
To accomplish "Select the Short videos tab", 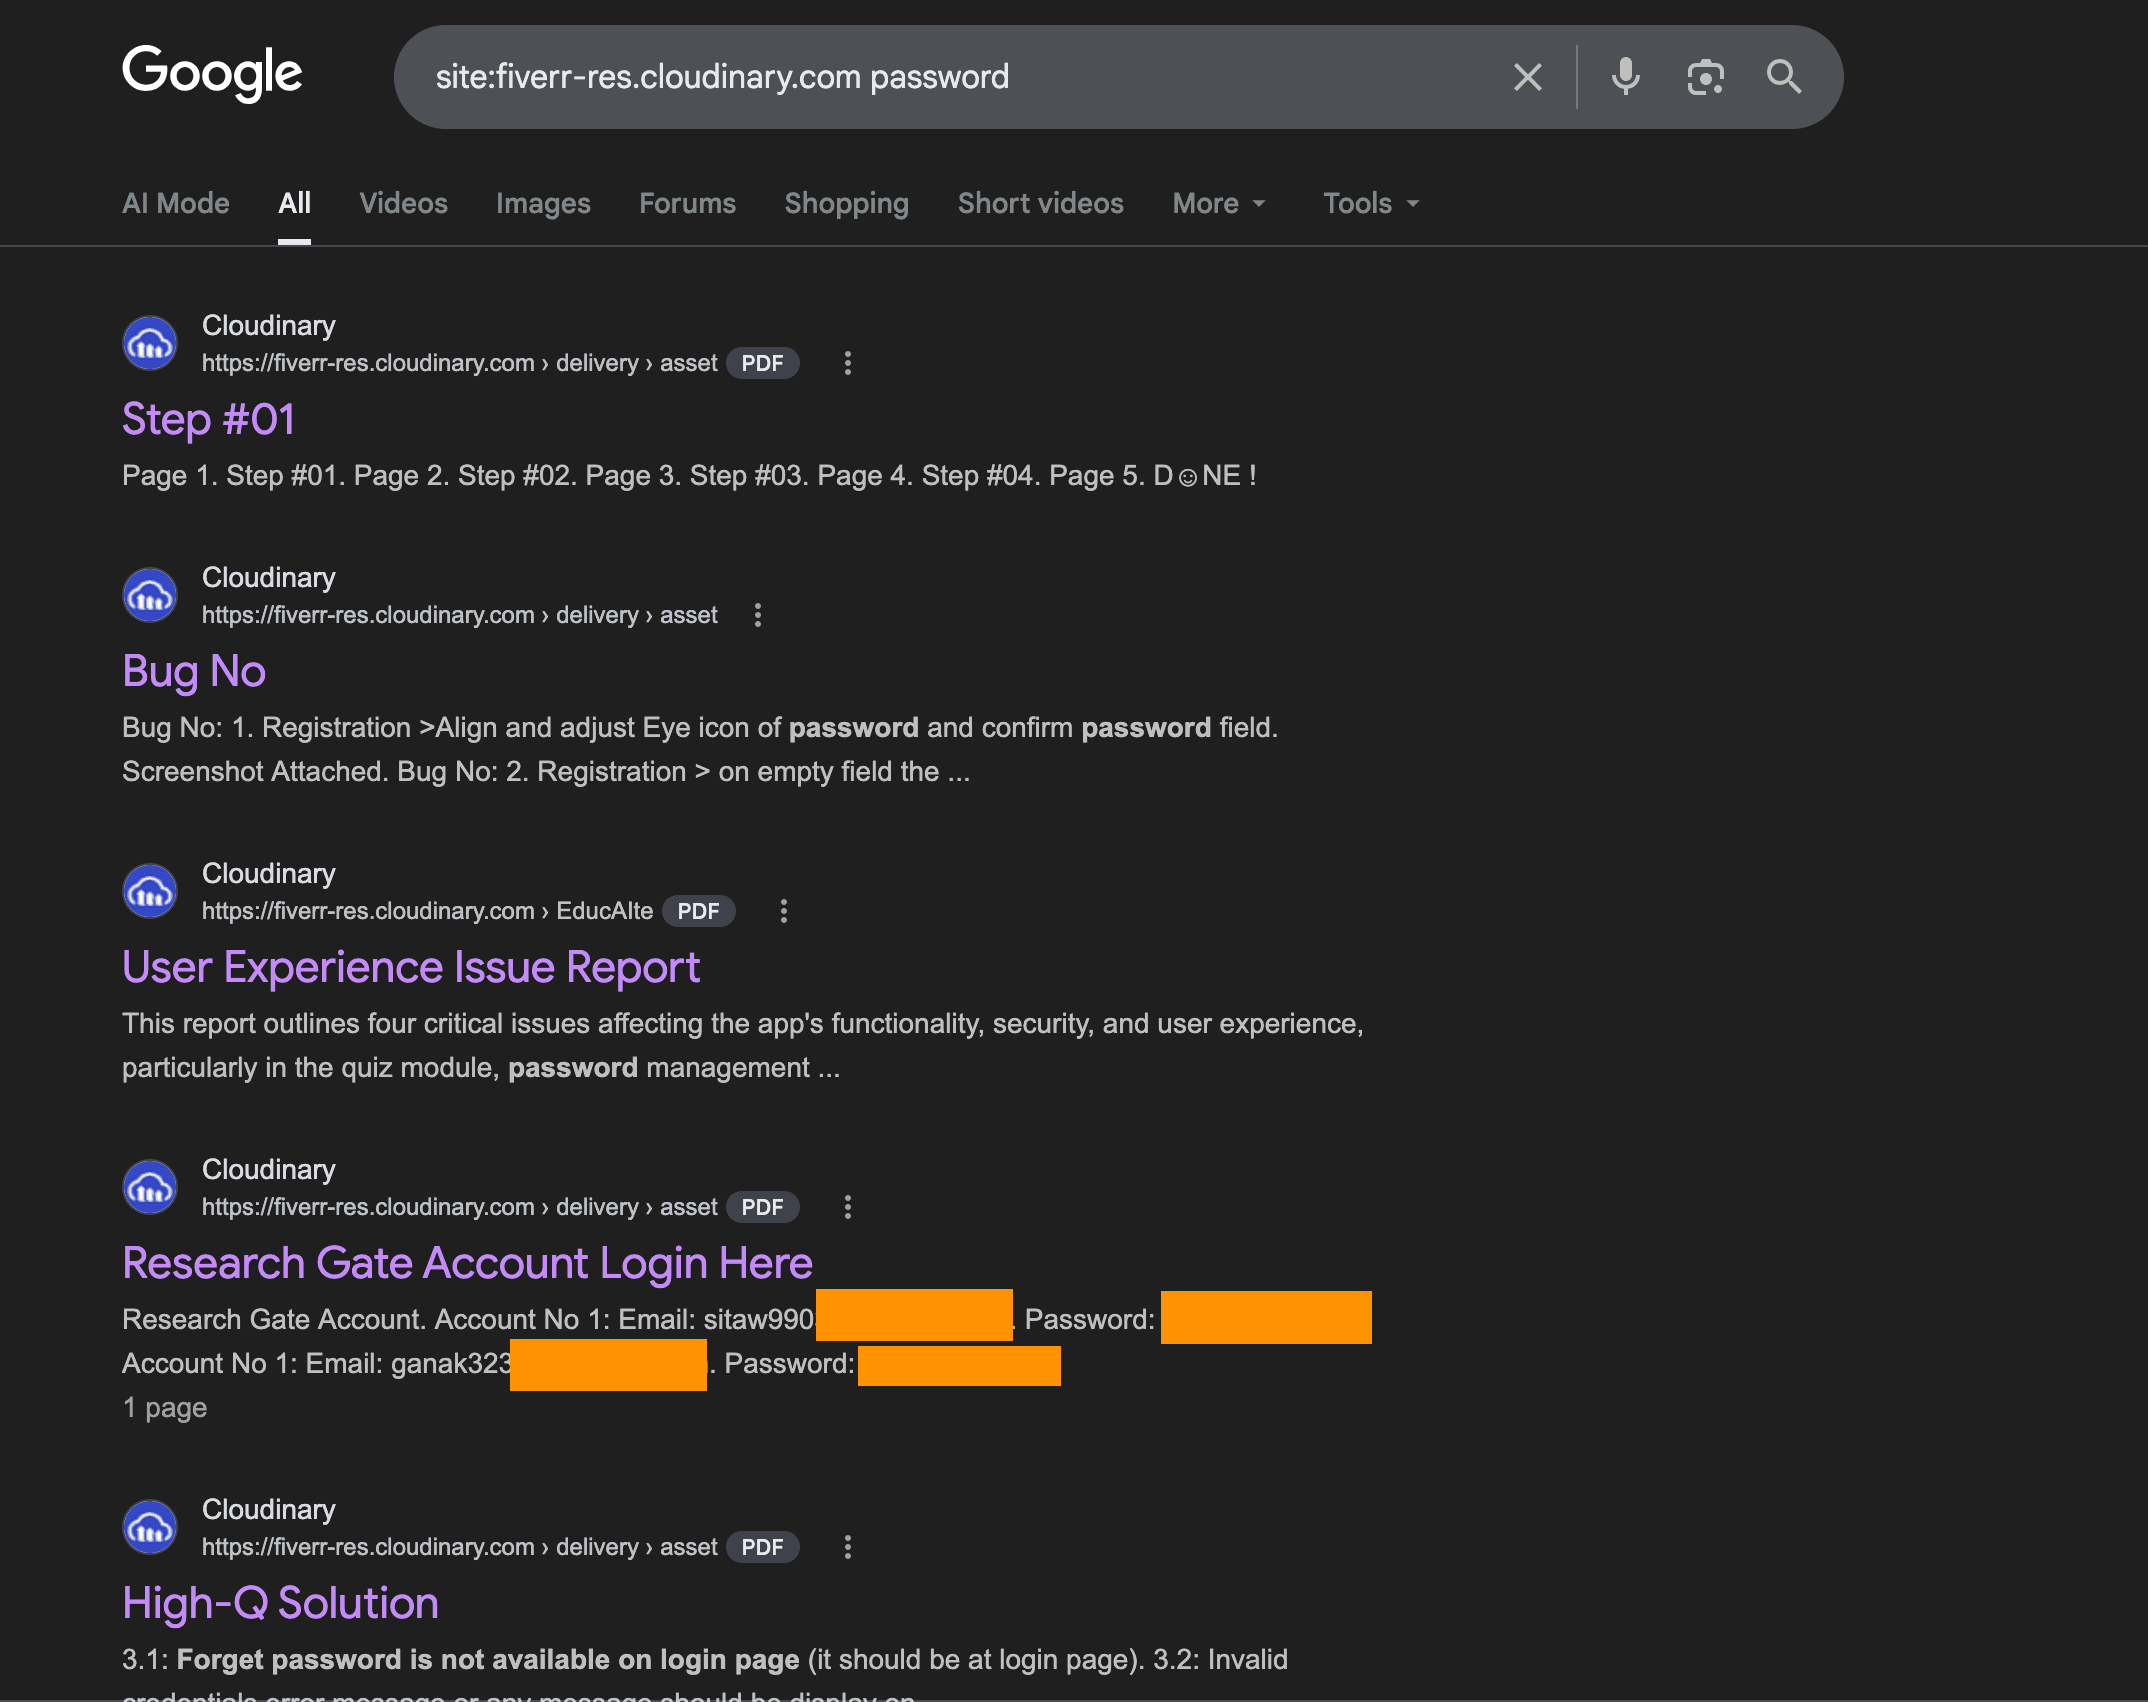I will coord(1040,203).
